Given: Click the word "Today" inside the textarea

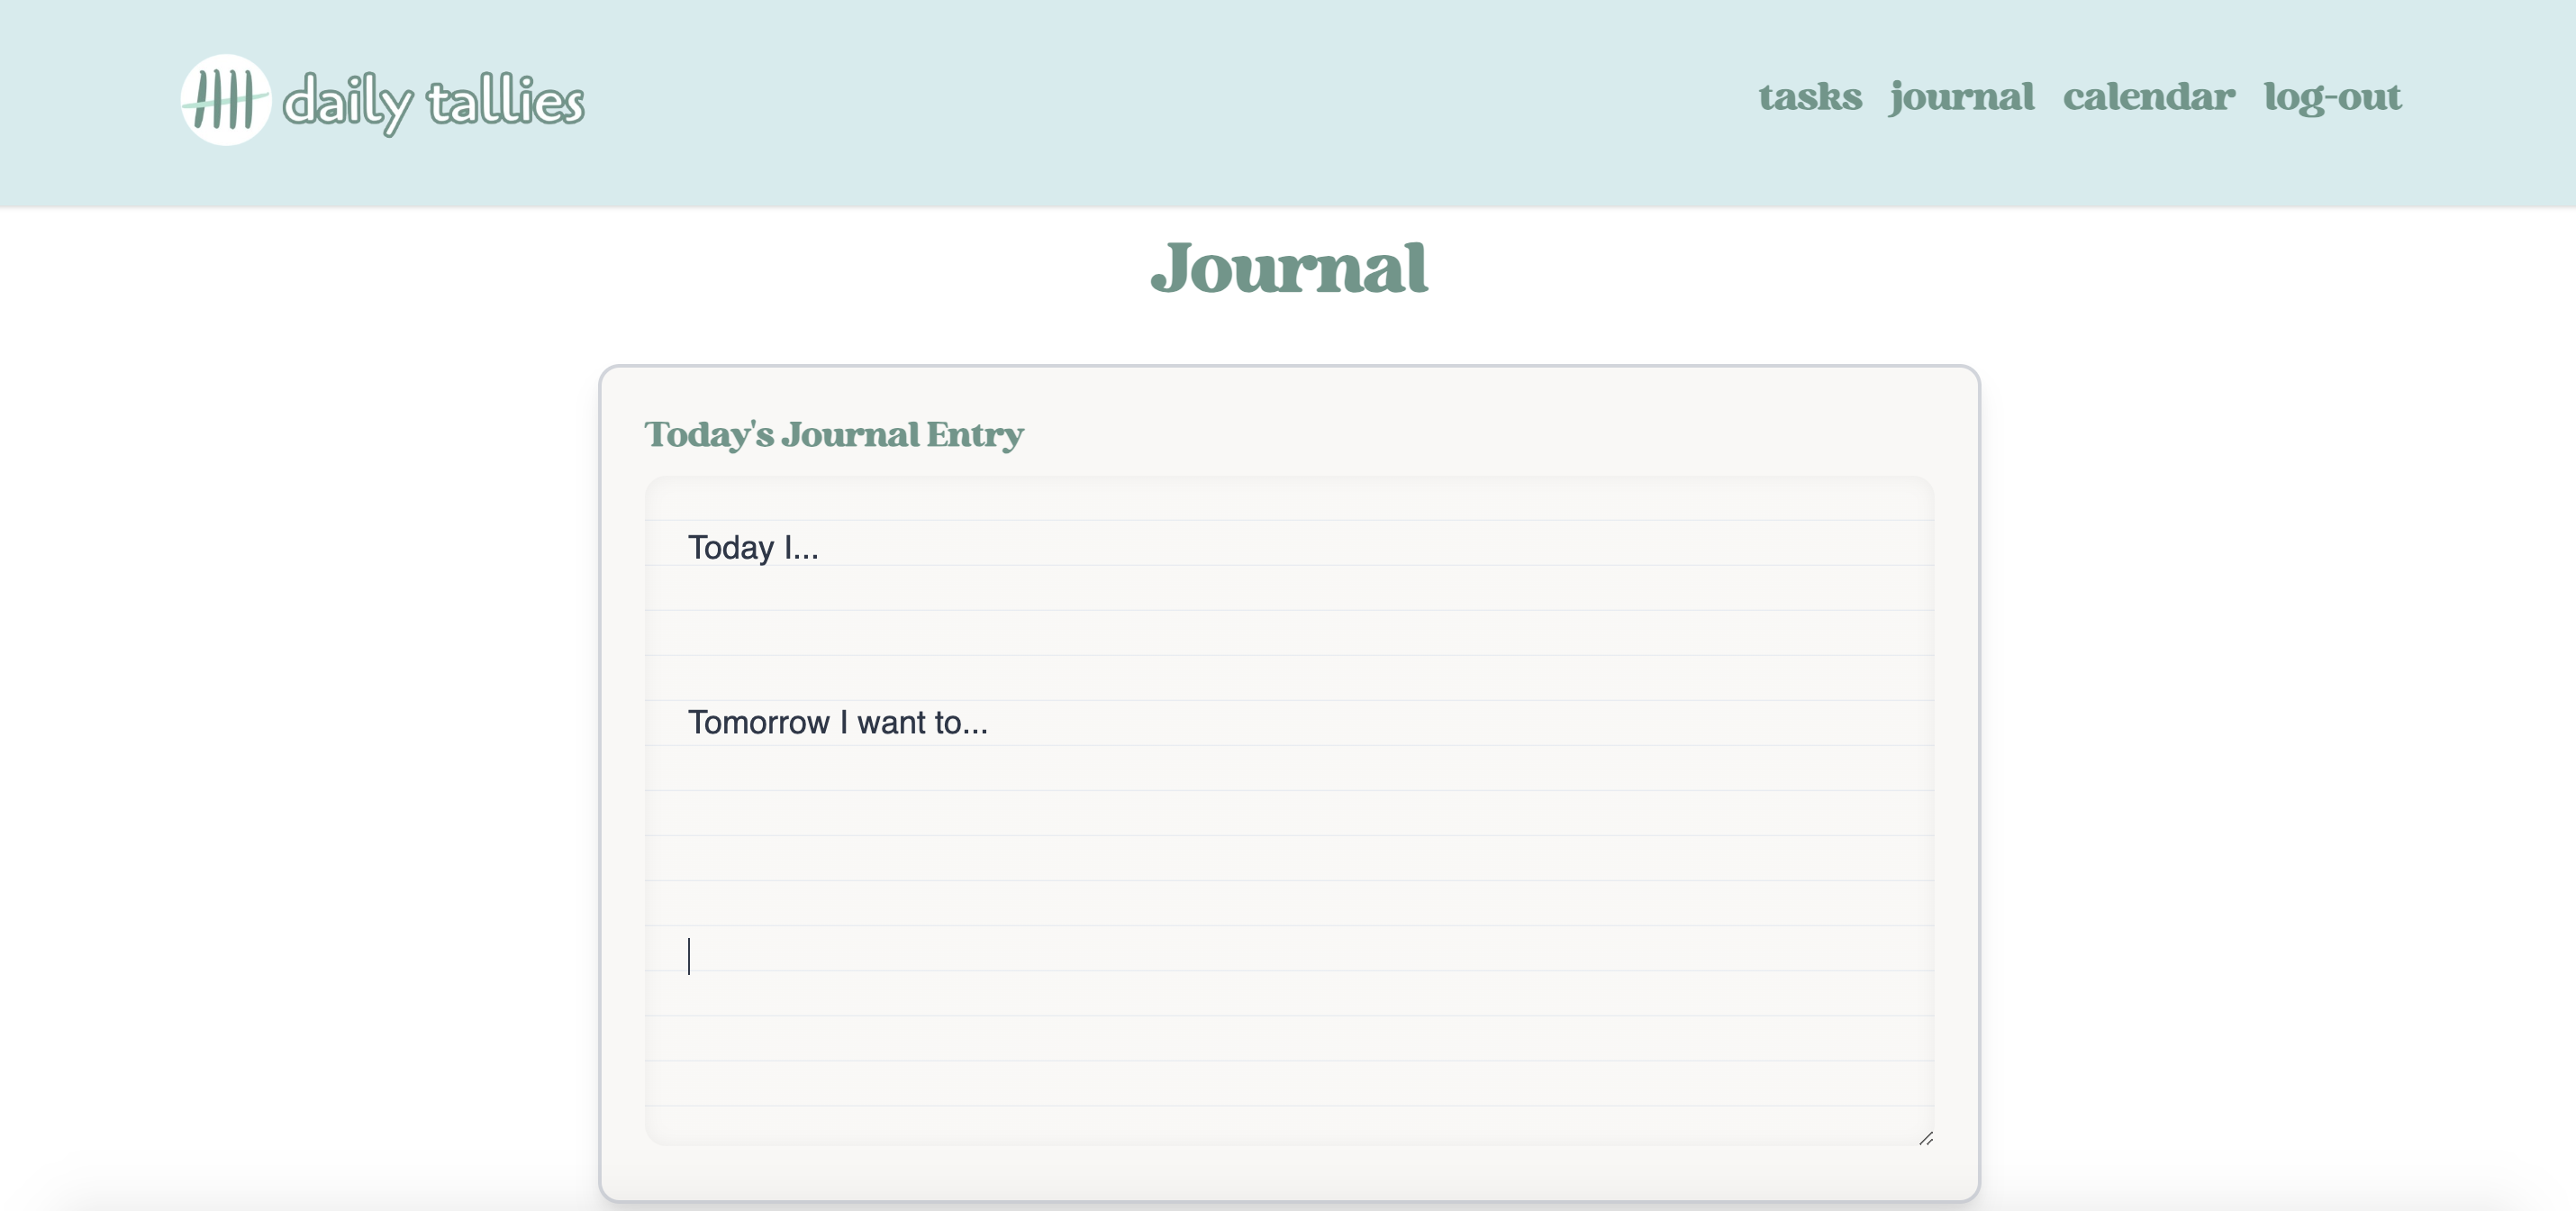Looking at the screenshot, I should click(730, 547).
